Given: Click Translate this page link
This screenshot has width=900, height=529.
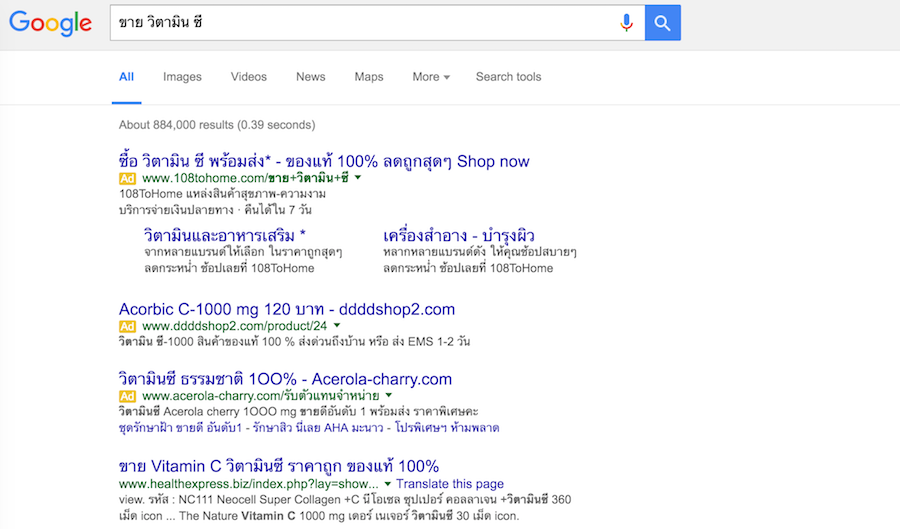Looking at the screenshot, I should coord(449,484).
